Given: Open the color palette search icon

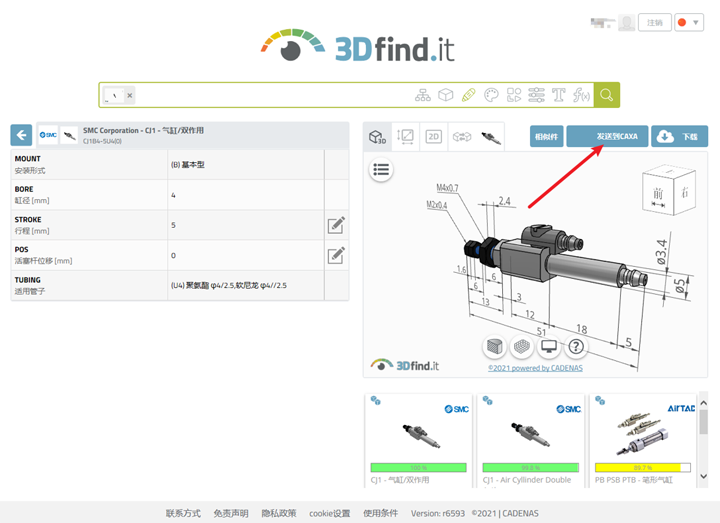Looking at the screenshot, I should tap(491, 95).
